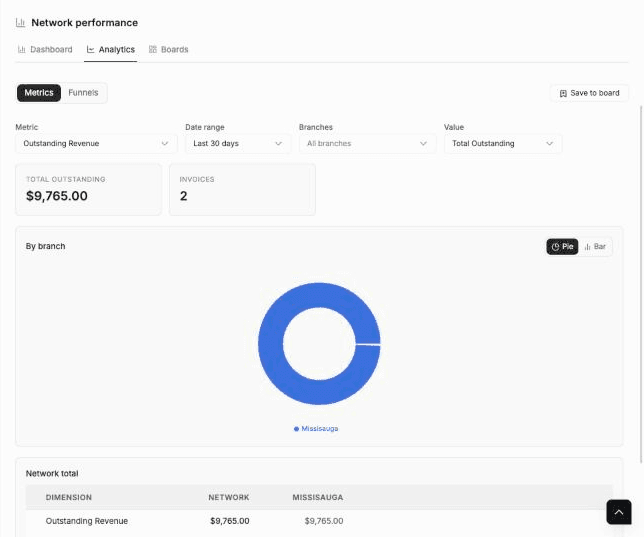Open the Metric dropdown showing Outstanding Revenue
The height and width of the screenshot is (537, 644).
[x=96, y=143]
